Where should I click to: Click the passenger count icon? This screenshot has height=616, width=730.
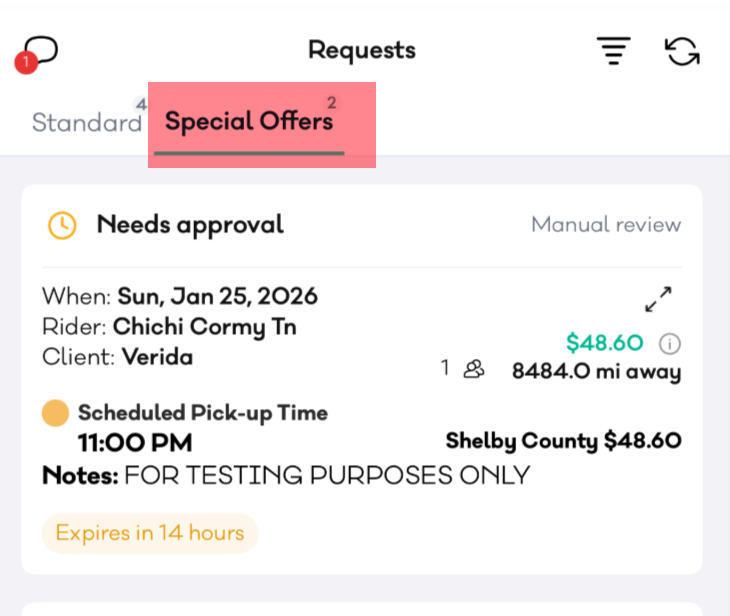(474, 369)
